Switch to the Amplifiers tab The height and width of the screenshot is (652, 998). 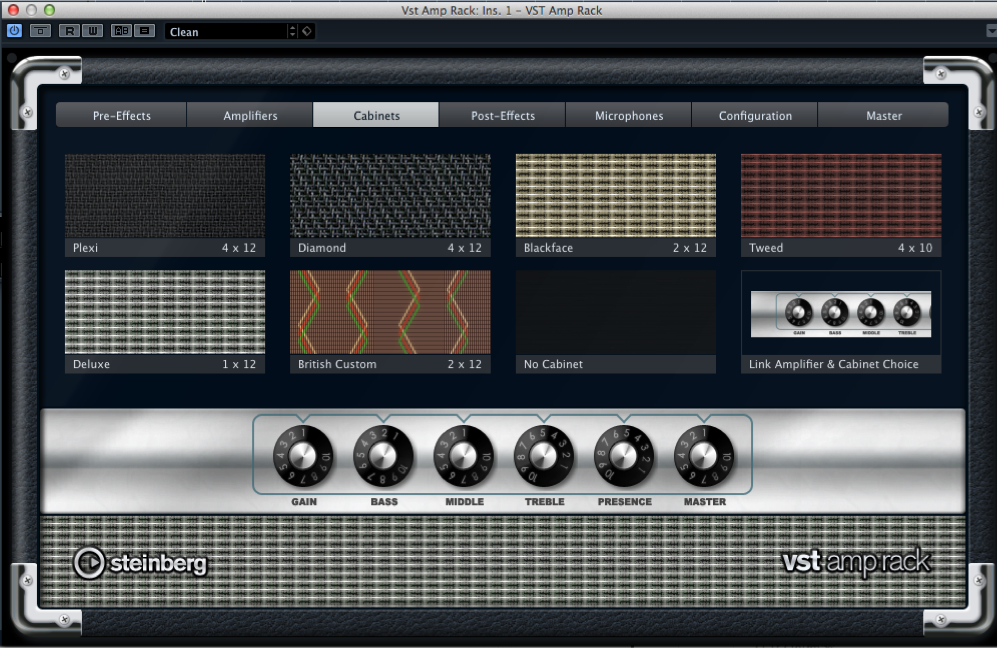(x=250, y=115)
